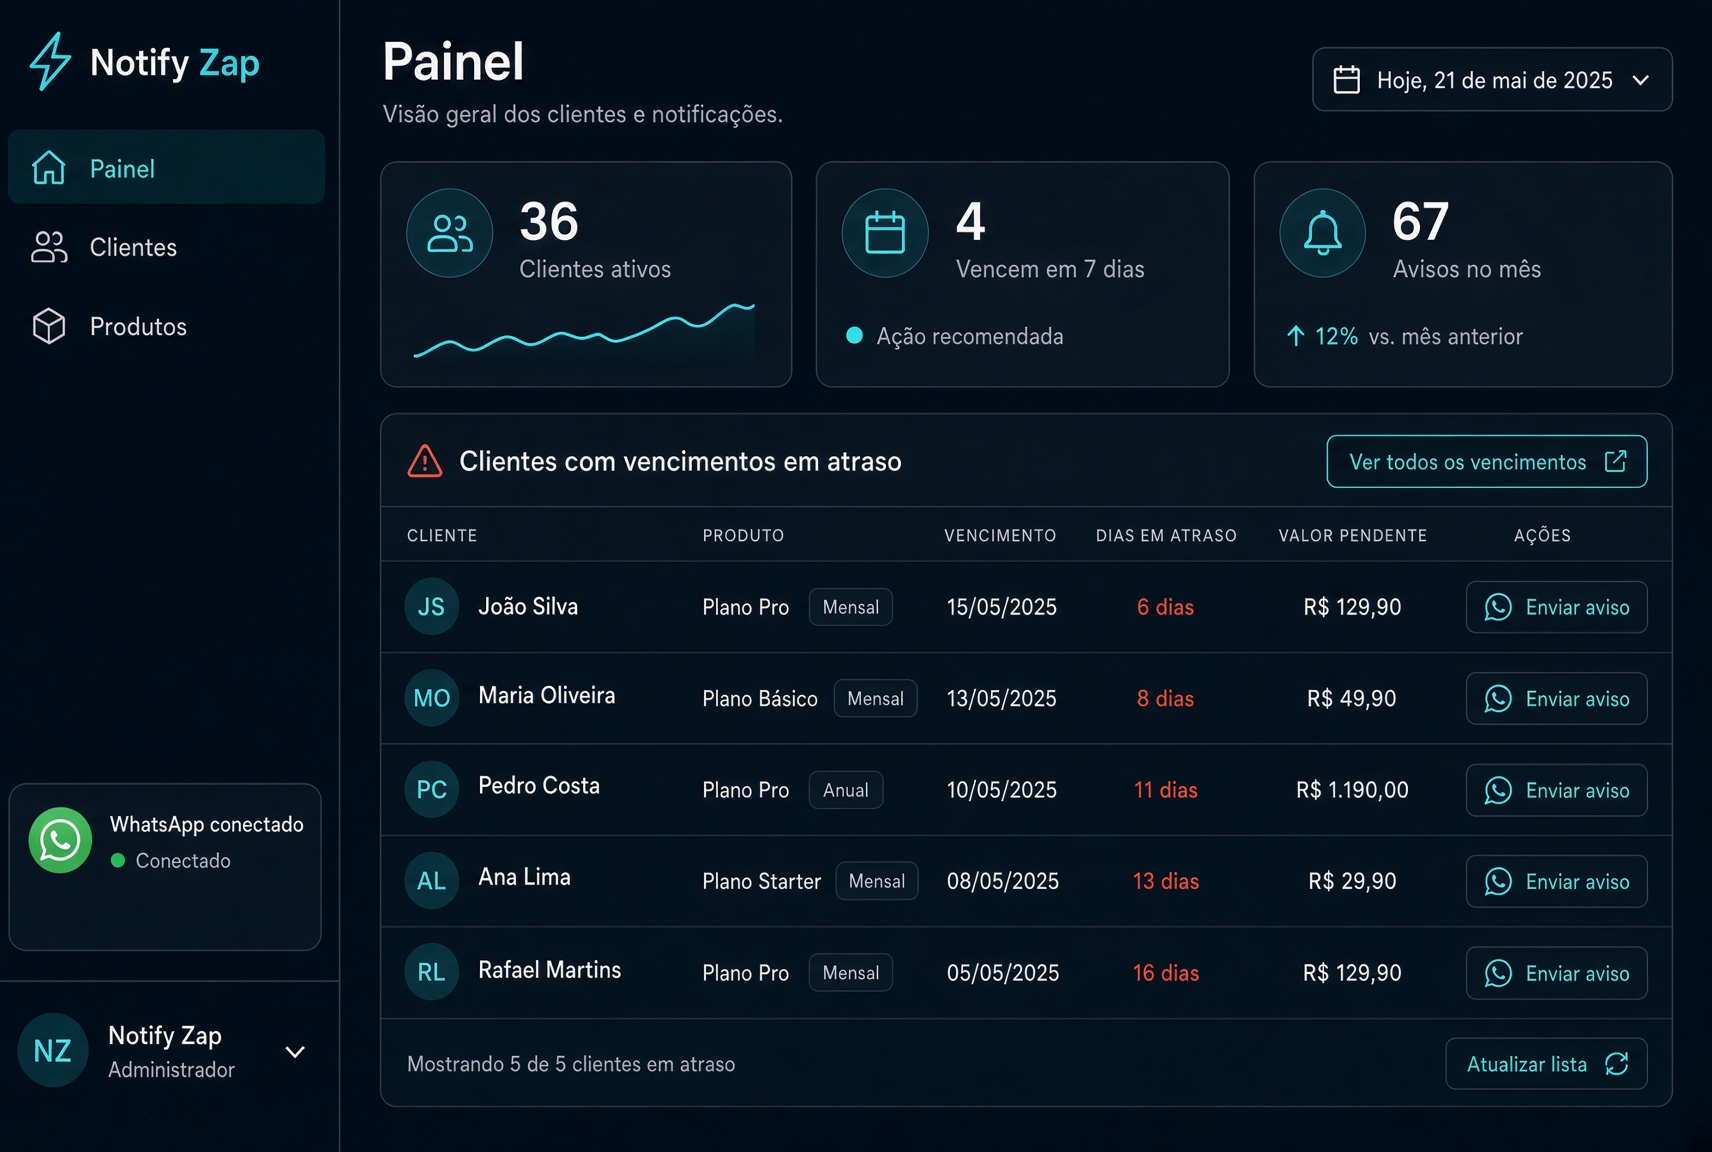
Task: Click Enviar aviso for Pedro Costa
Action: tap(1556, 790)
